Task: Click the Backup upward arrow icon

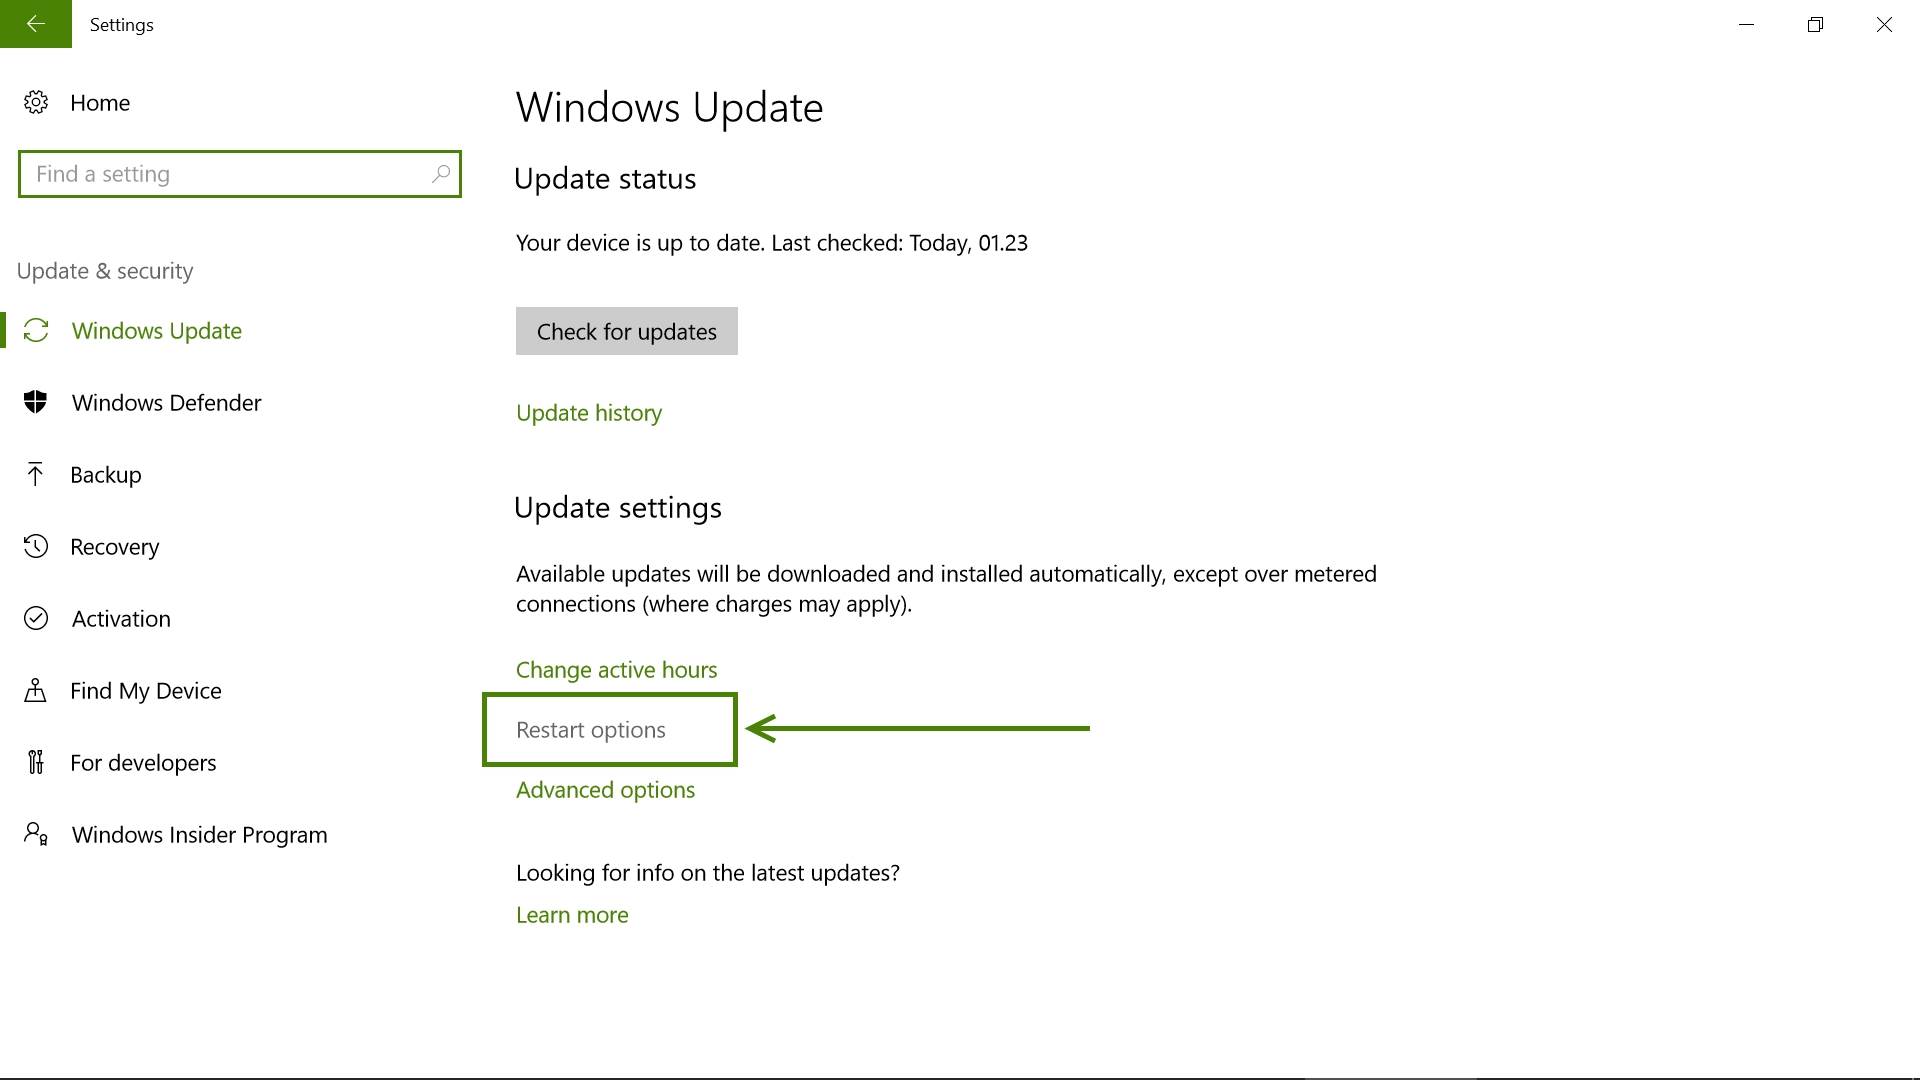Action: click(36, 474)
